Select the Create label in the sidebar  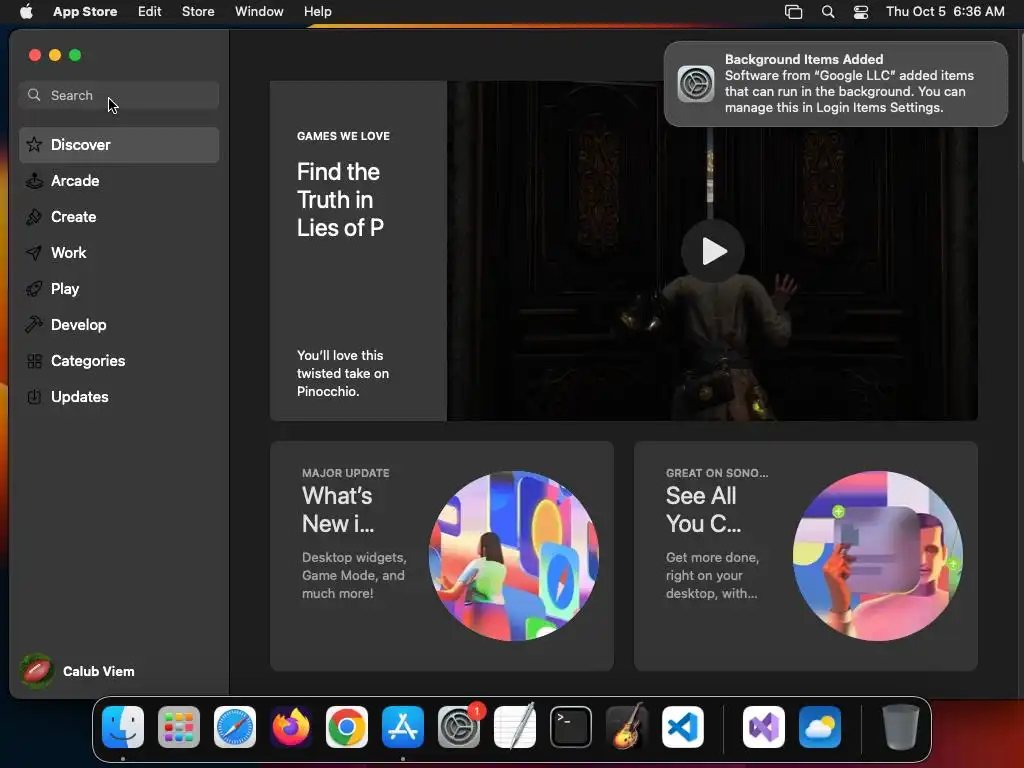74,217
